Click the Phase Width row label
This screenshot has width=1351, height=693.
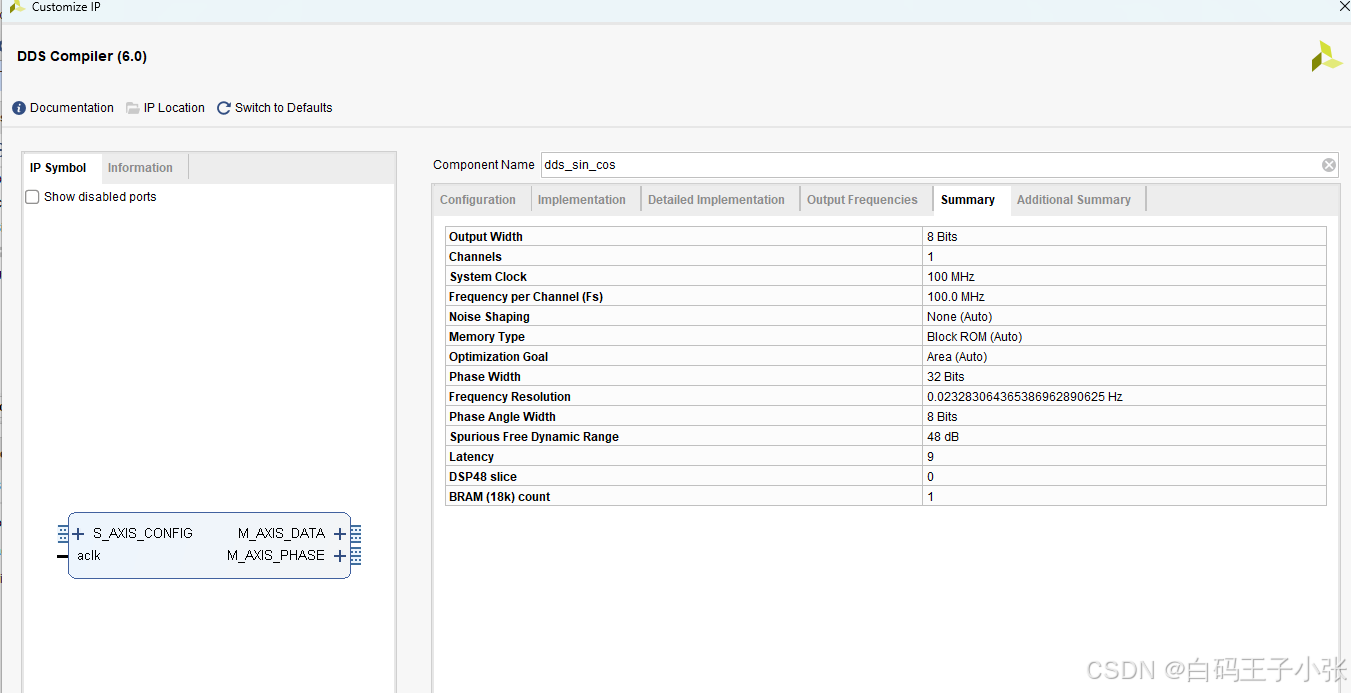tap(485, 377)
